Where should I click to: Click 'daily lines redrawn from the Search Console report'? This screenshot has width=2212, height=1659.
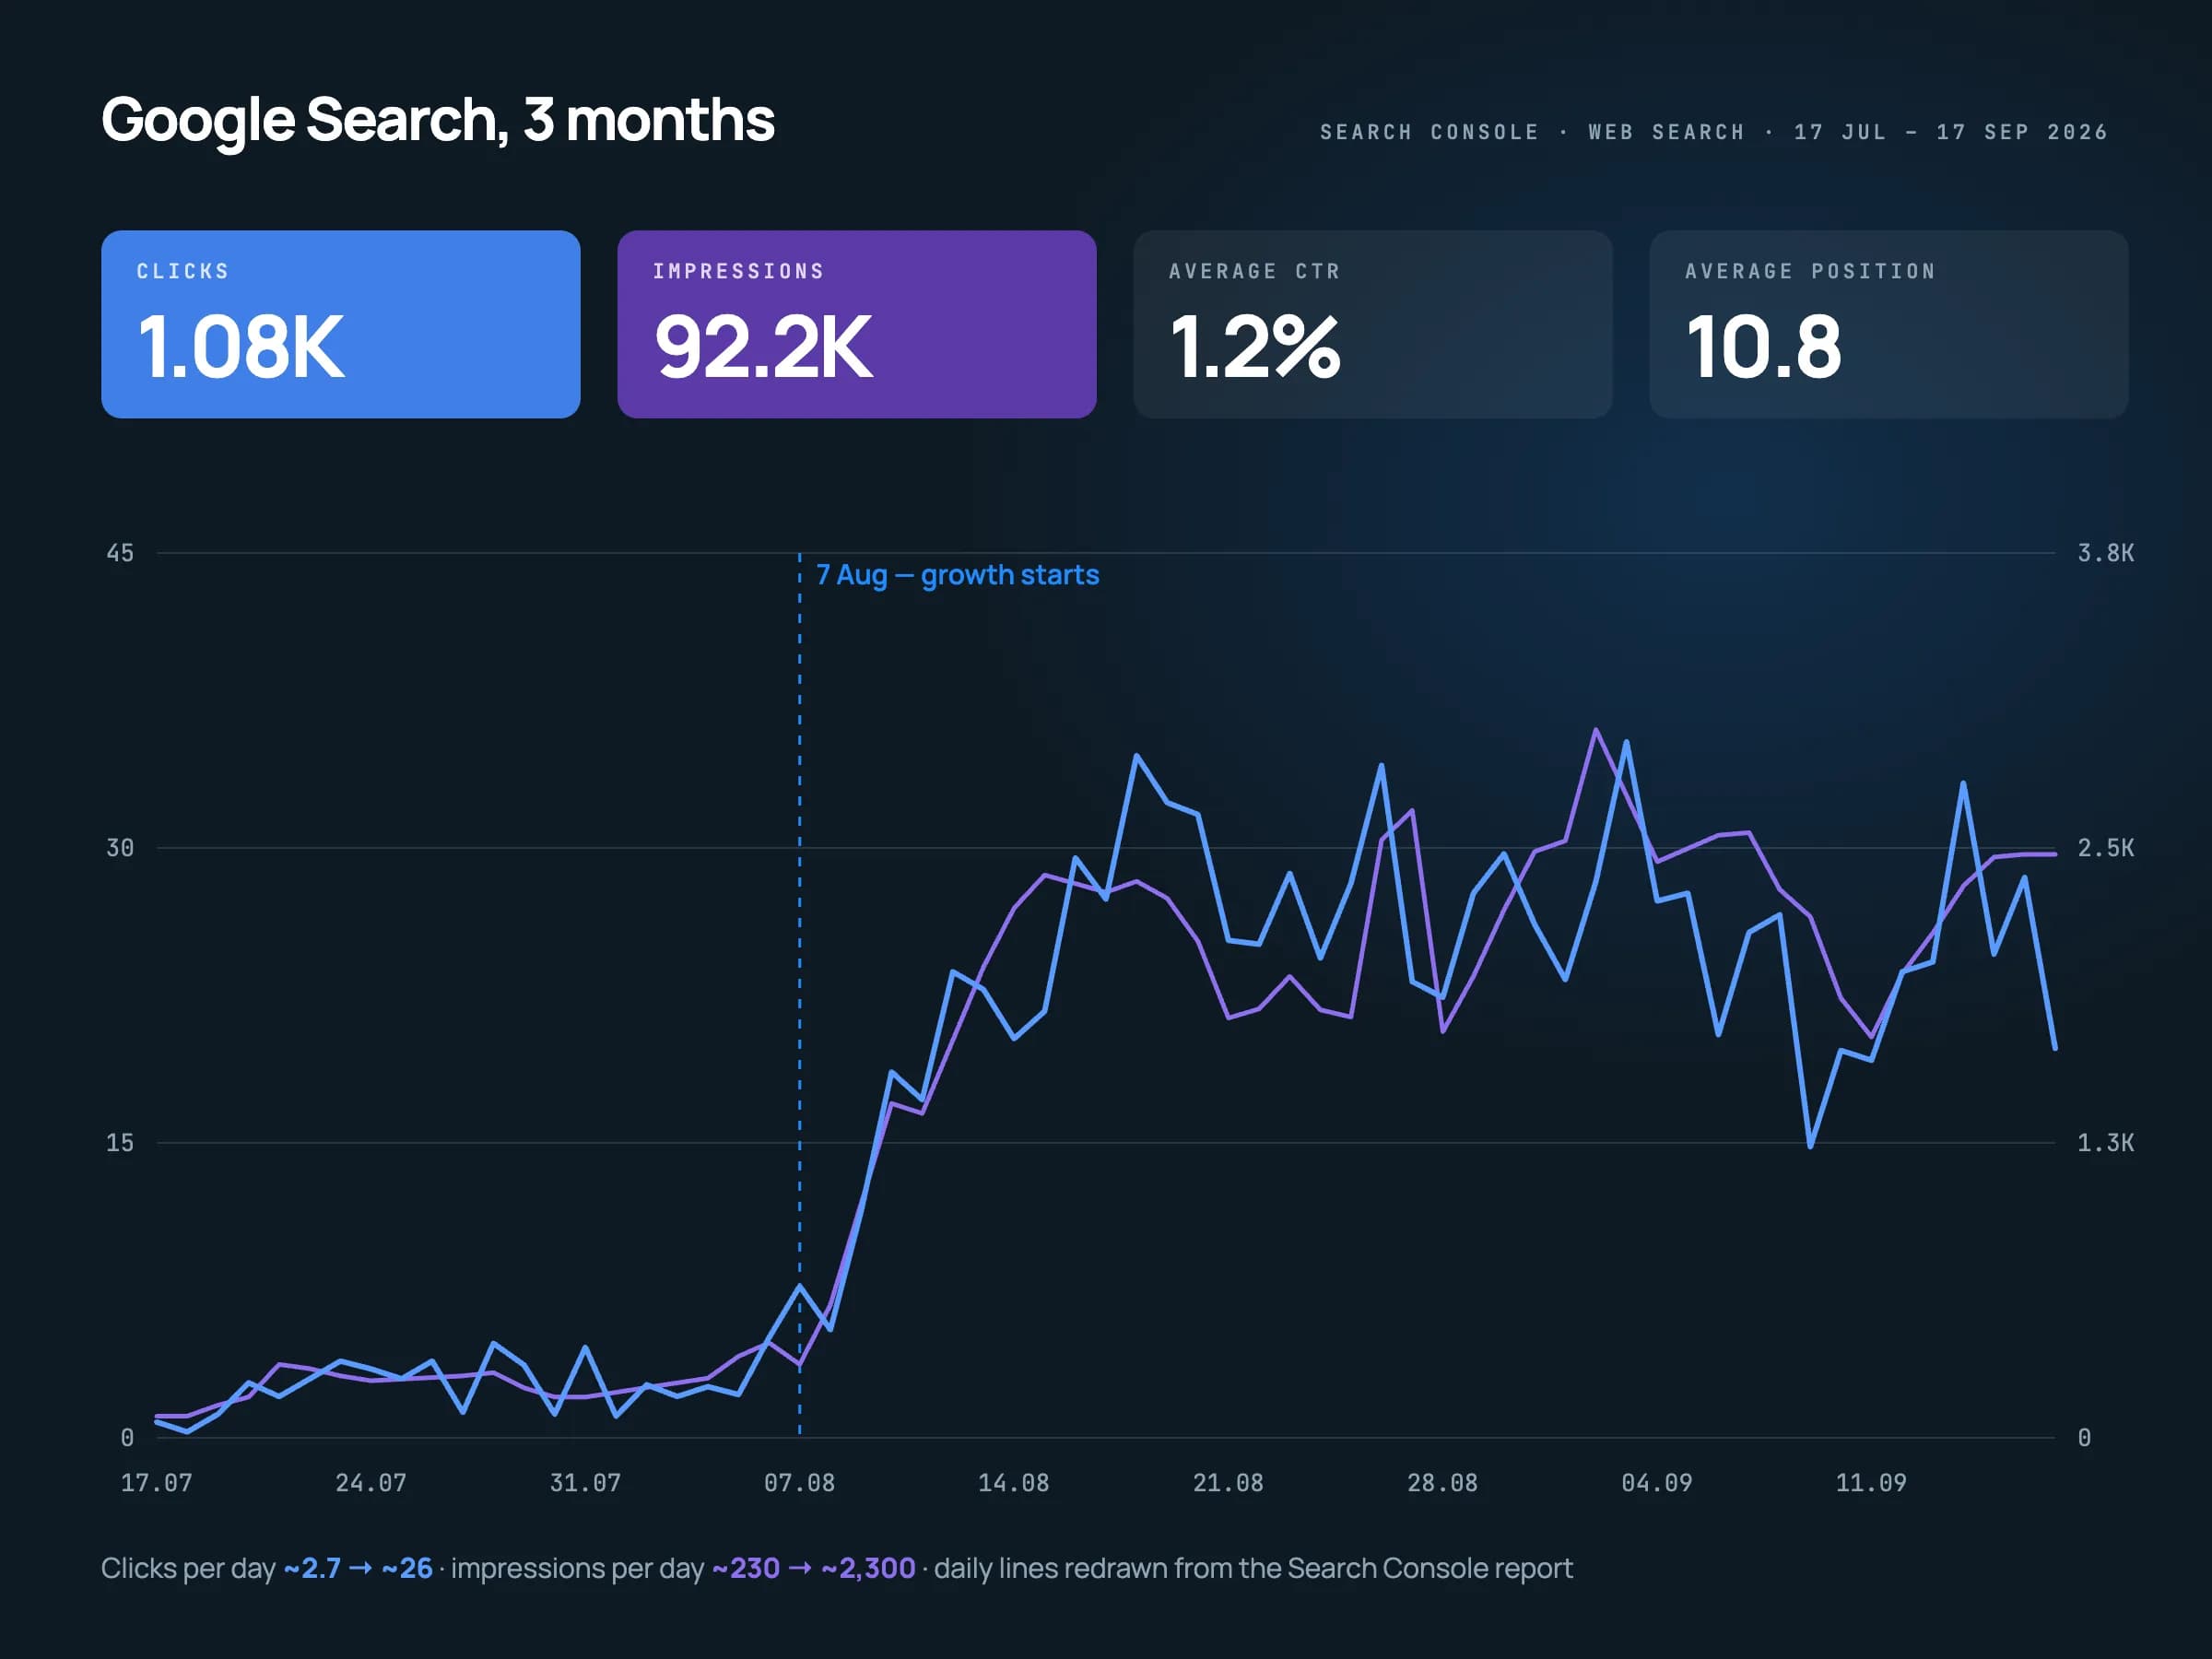tap(1253, 1568)
